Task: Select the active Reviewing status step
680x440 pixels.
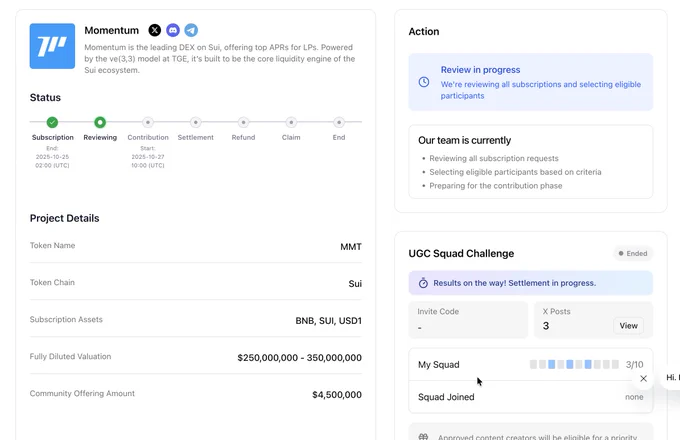Action: 100,122
